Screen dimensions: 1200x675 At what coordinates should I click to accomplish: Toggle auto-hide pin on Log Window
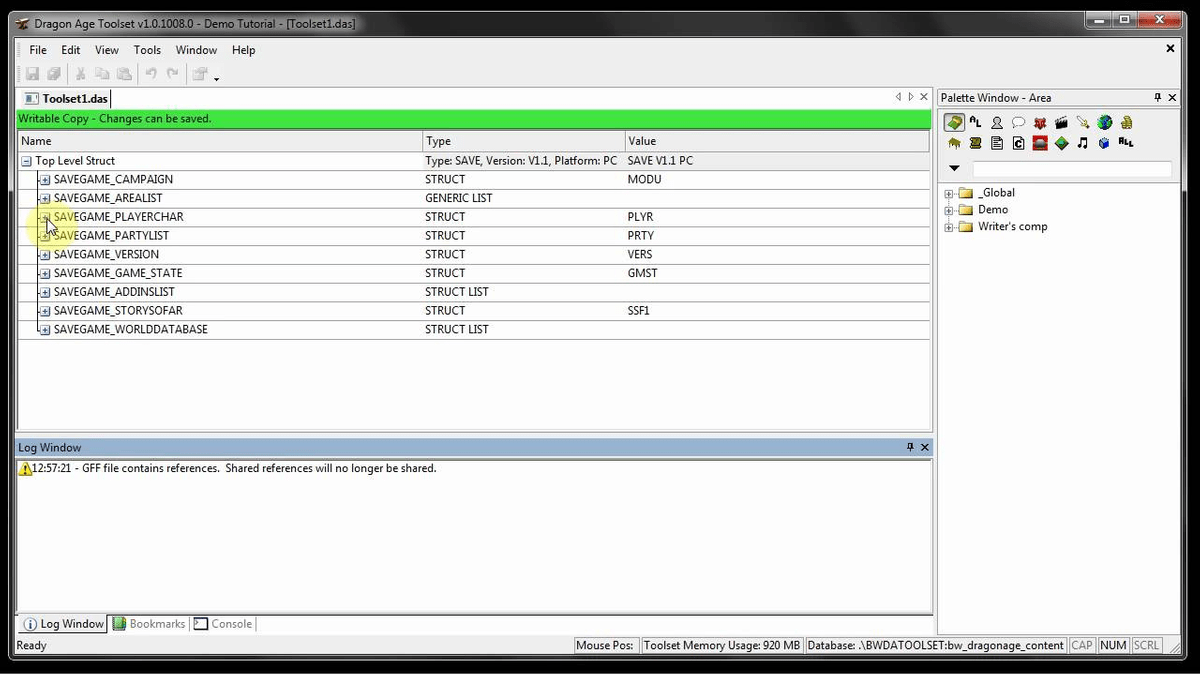coord(910,447)
